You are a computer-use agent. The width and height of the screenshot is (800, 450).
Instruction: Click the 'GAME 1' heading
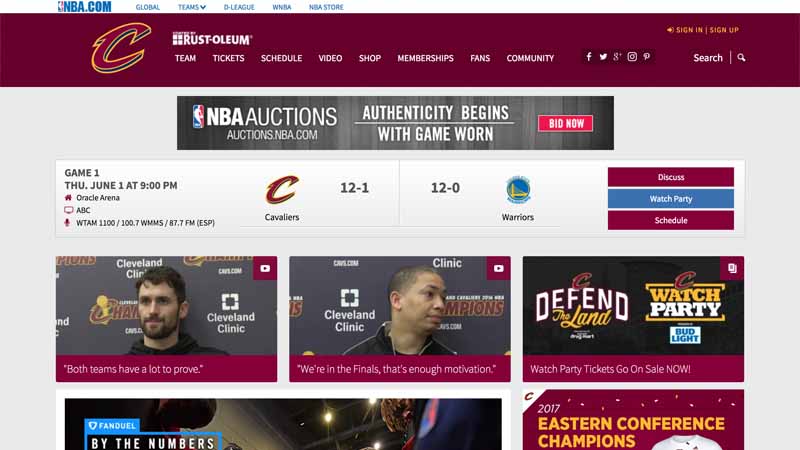click(x=82, y=172)
